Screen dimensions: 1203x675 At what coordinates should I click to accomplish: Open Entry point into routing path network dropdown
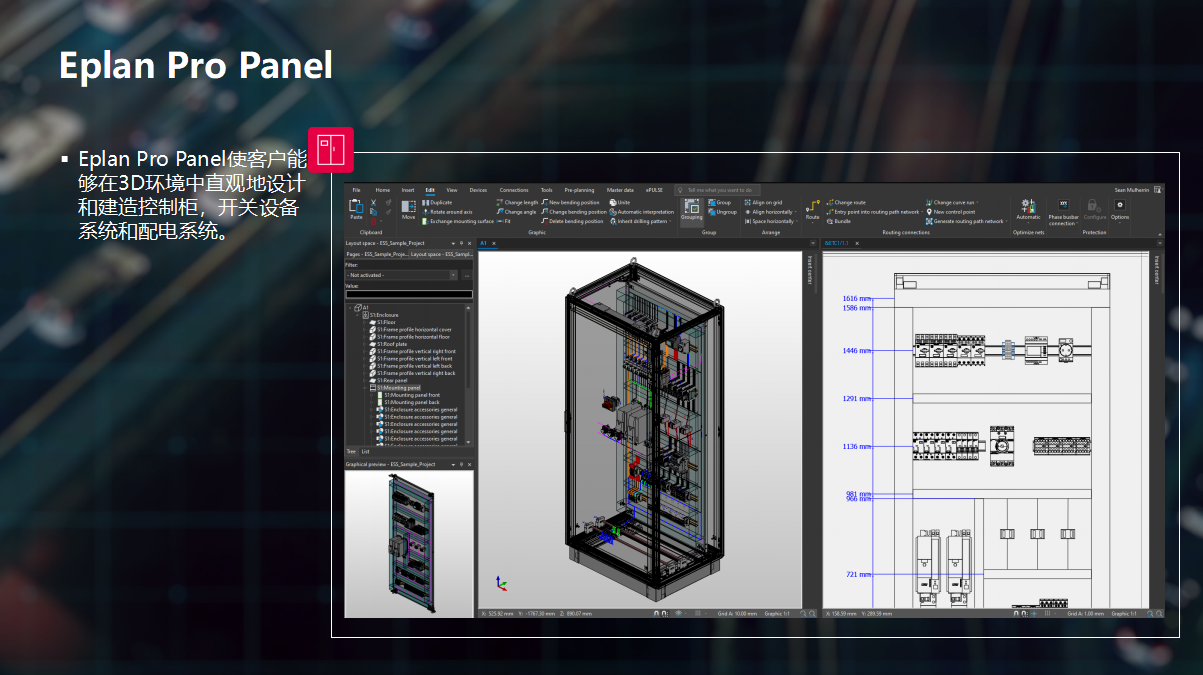[922, 212]
